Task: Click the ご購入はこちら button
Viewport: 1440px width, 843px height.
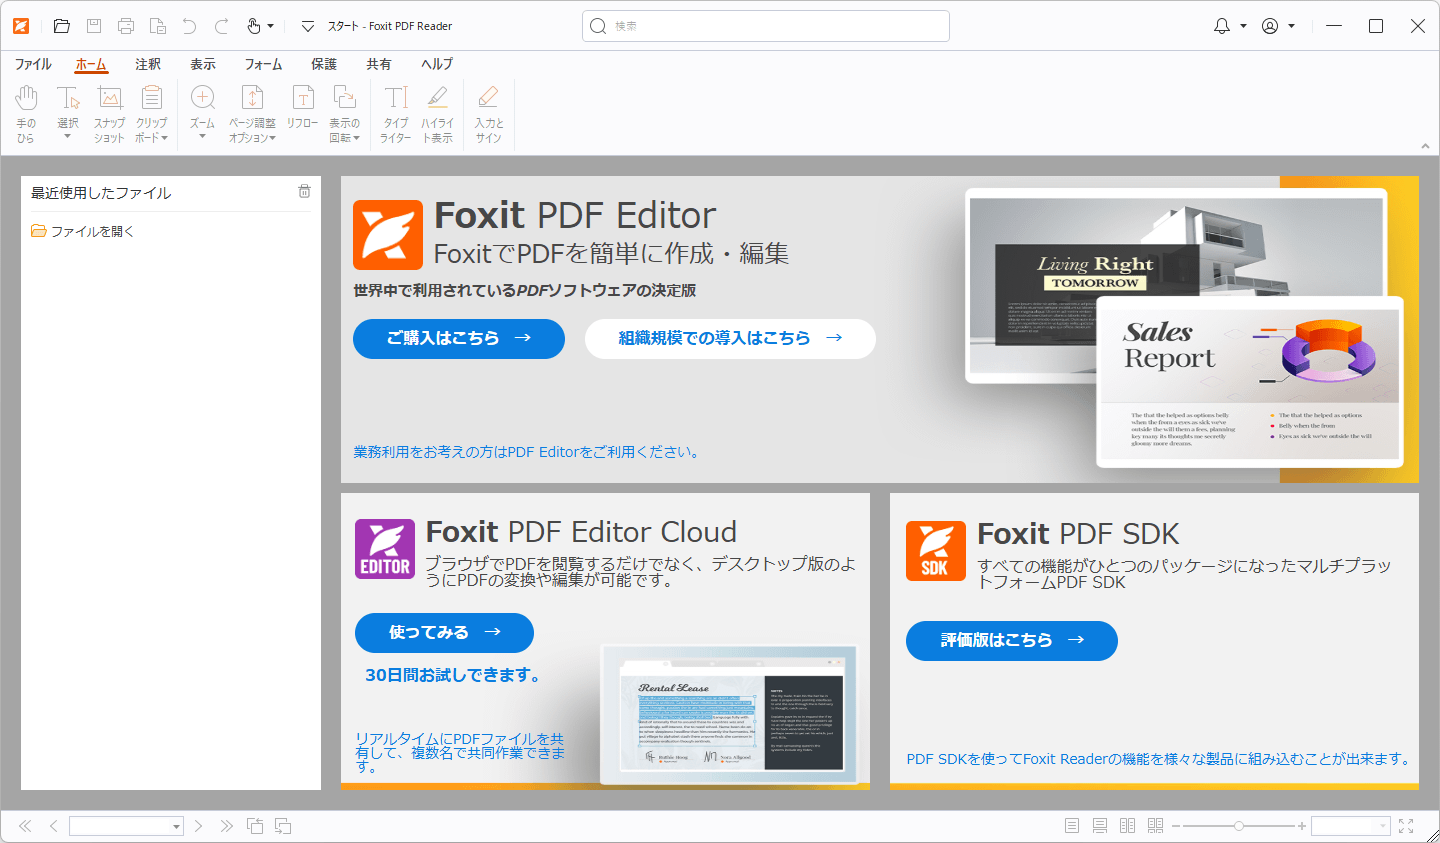Action: pos(459,338)
